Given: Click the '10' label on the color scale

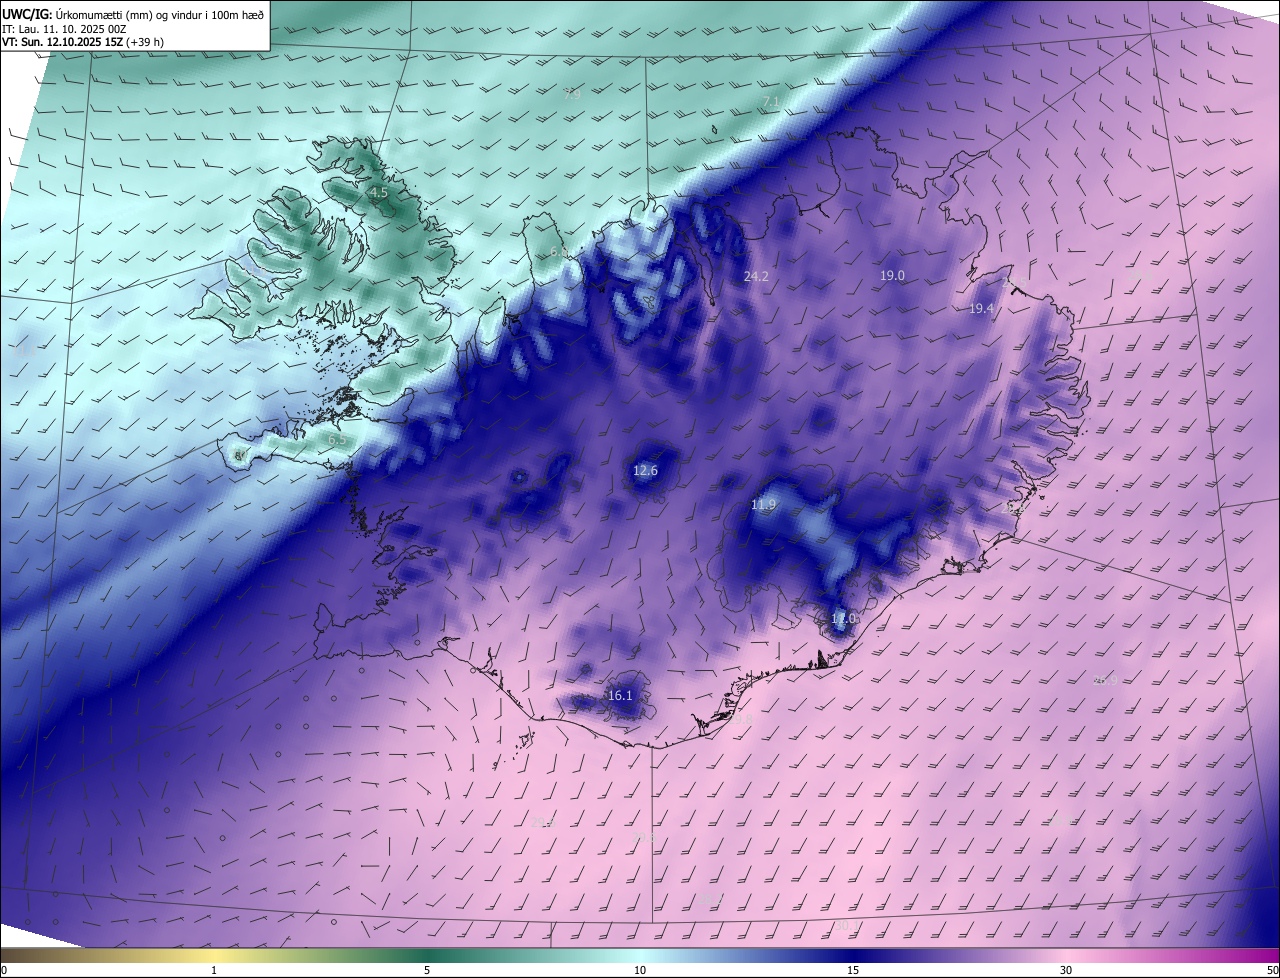Looking at the screenshot, I should [x=640, y=971].
